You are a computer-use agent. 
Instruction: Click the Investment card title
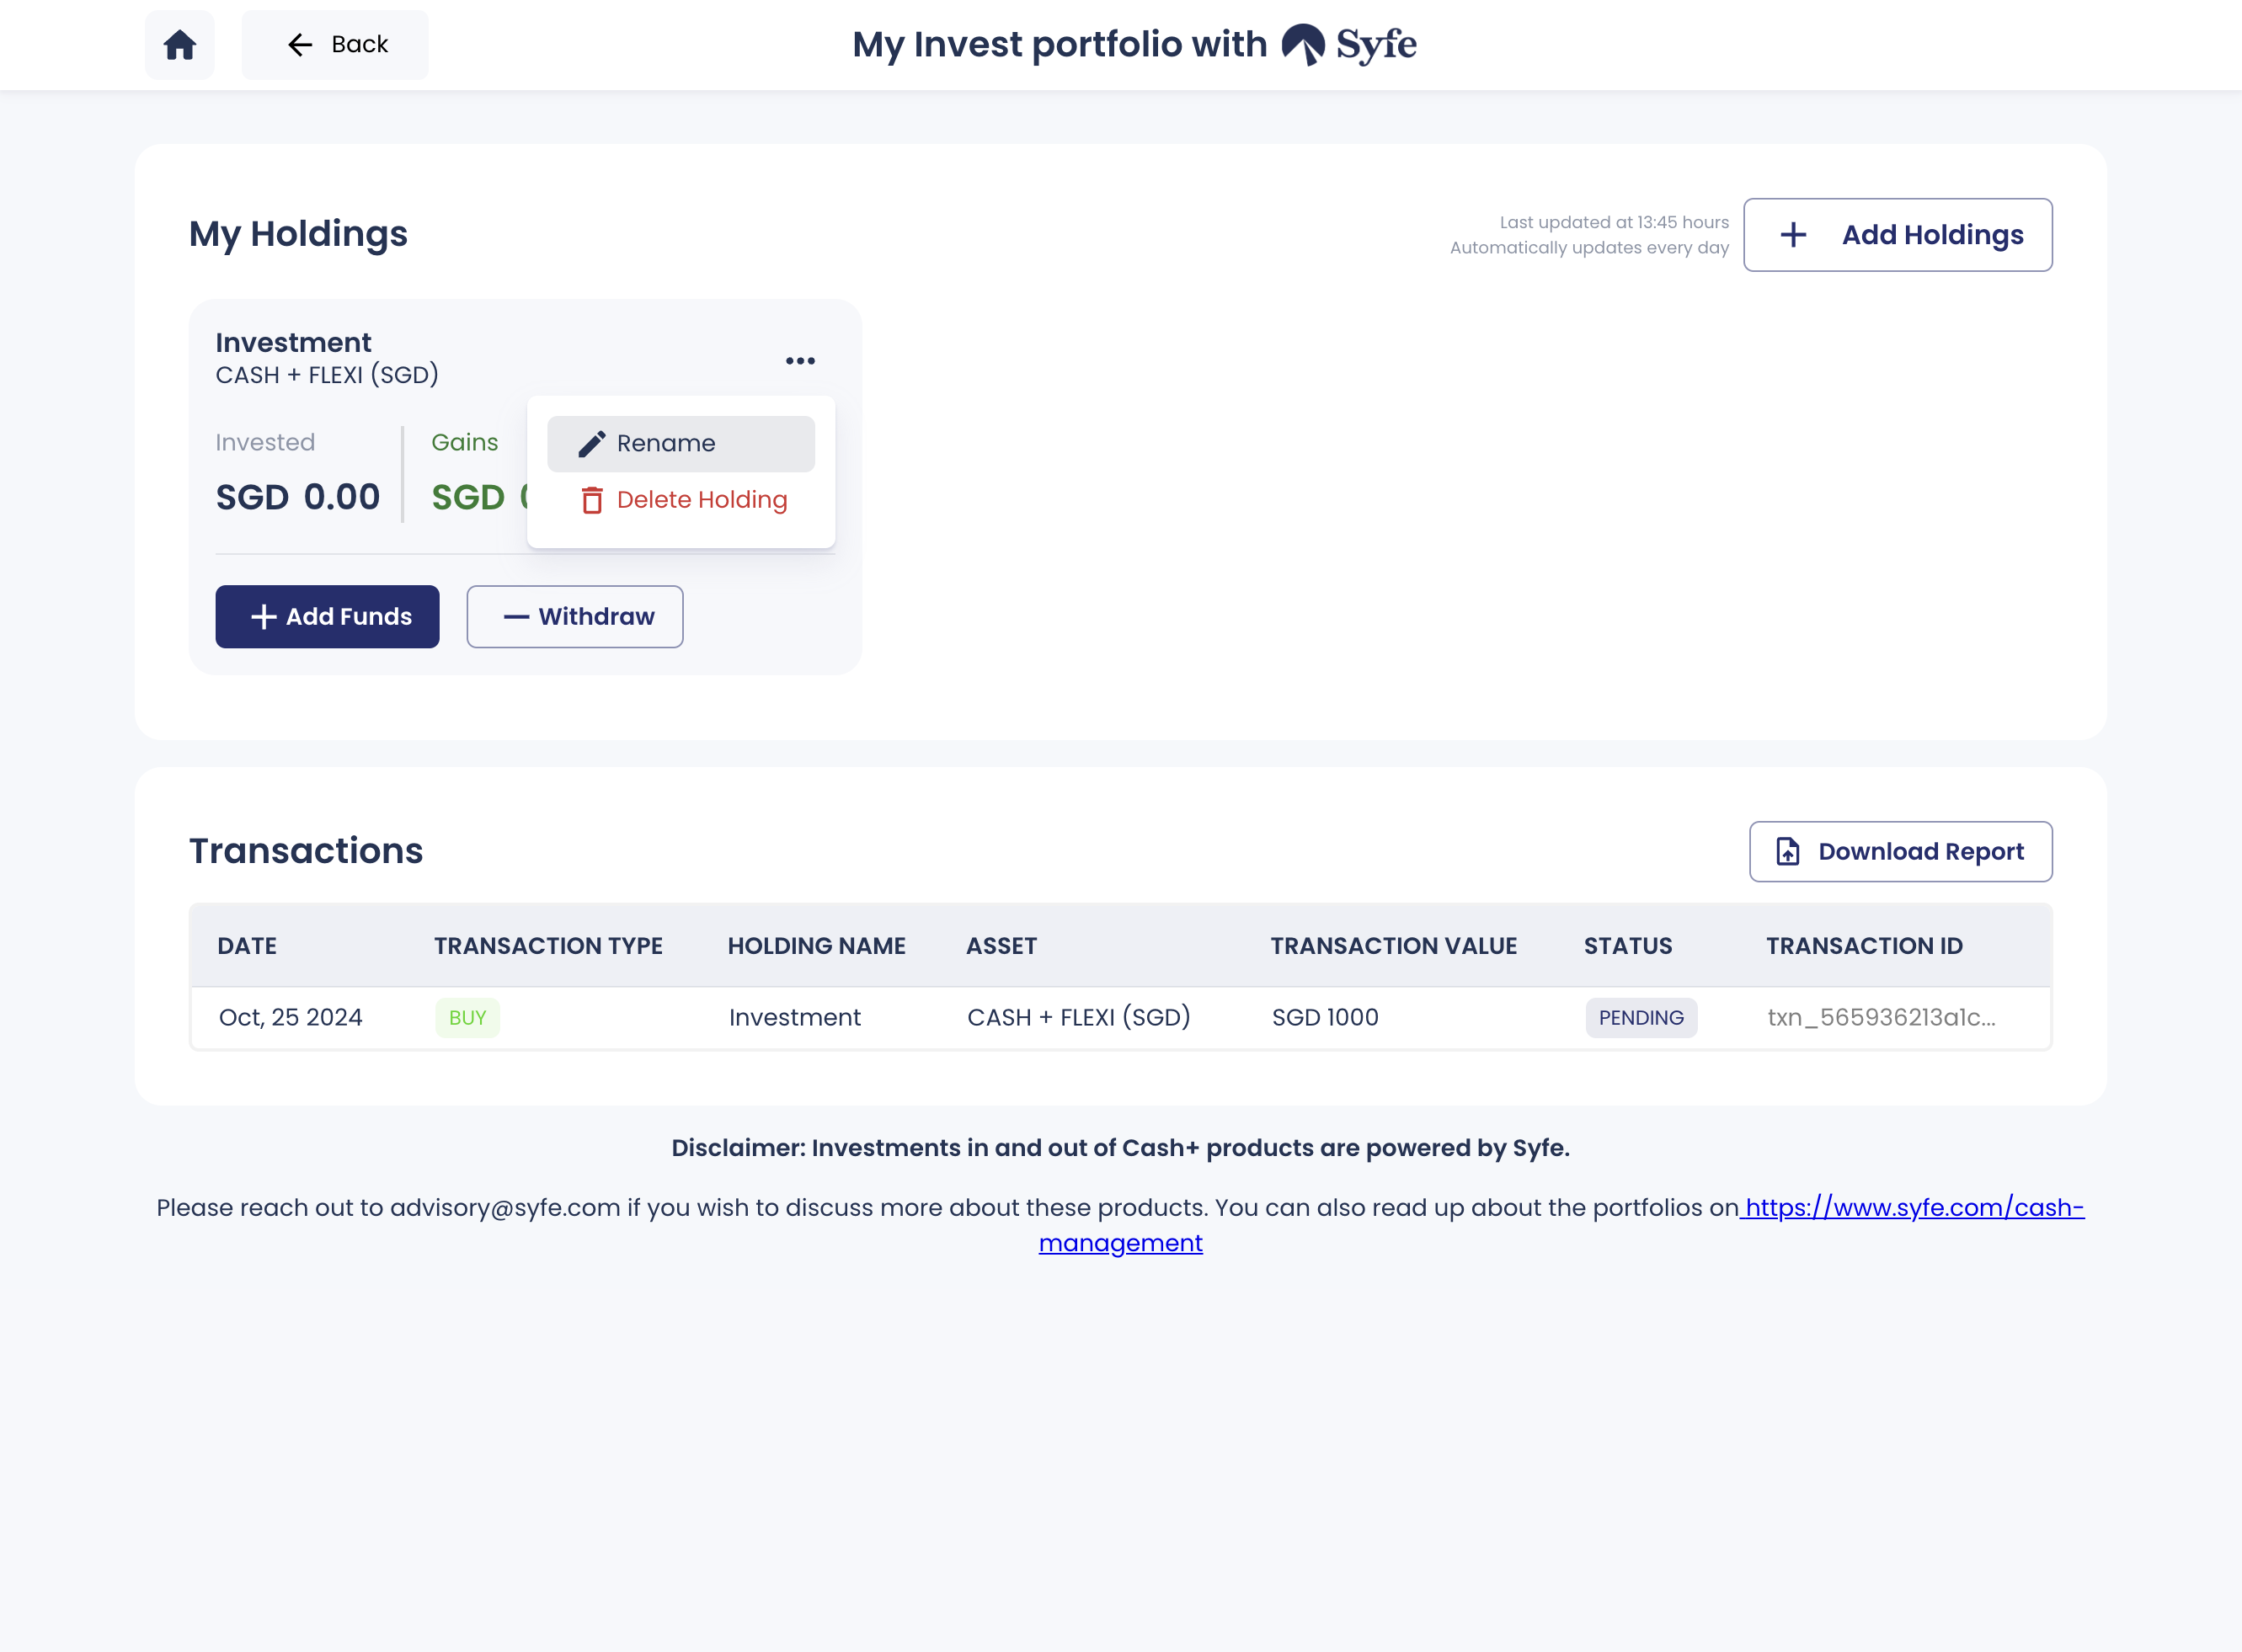click(293, 343)
